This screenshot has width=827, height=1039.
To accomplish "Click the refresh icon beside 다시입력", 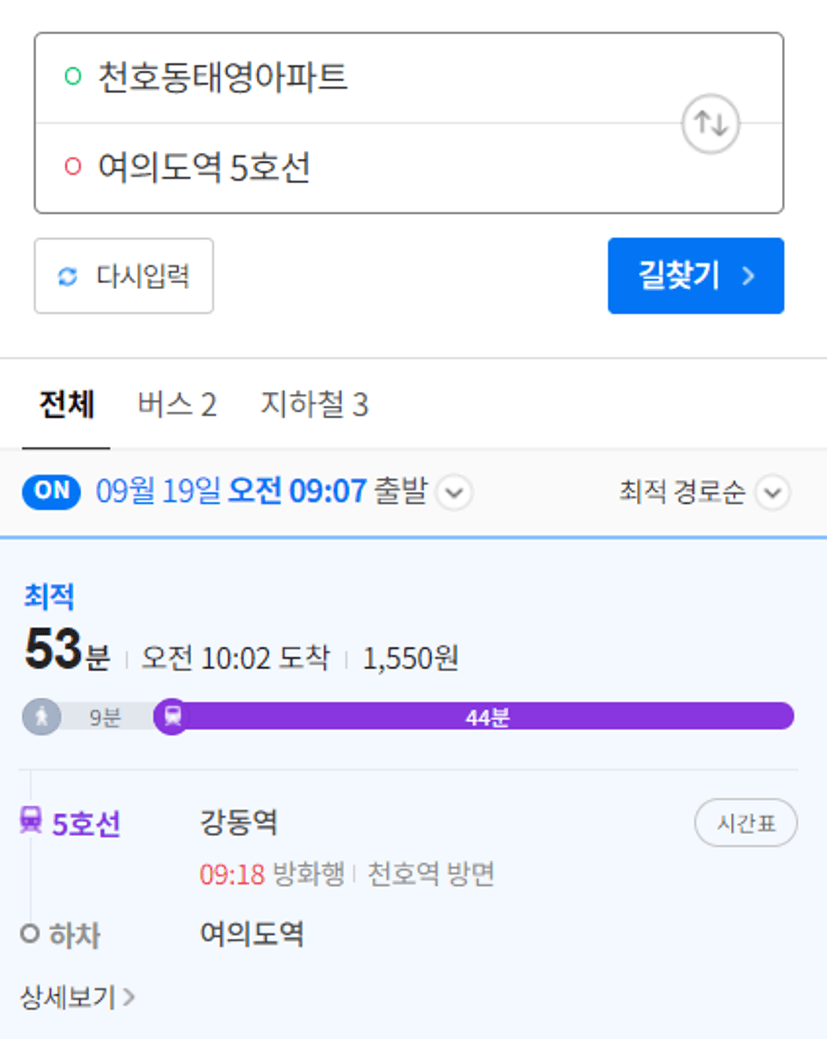I will pos(67,277).
